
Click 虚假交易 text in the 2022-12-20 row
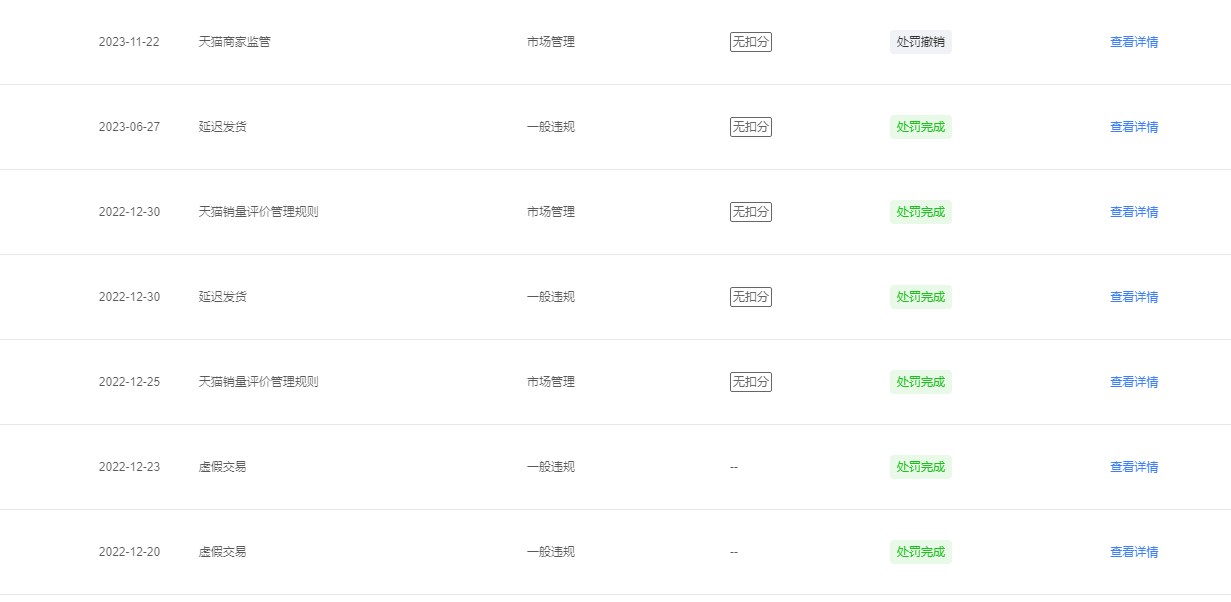(x=223, y=552)
